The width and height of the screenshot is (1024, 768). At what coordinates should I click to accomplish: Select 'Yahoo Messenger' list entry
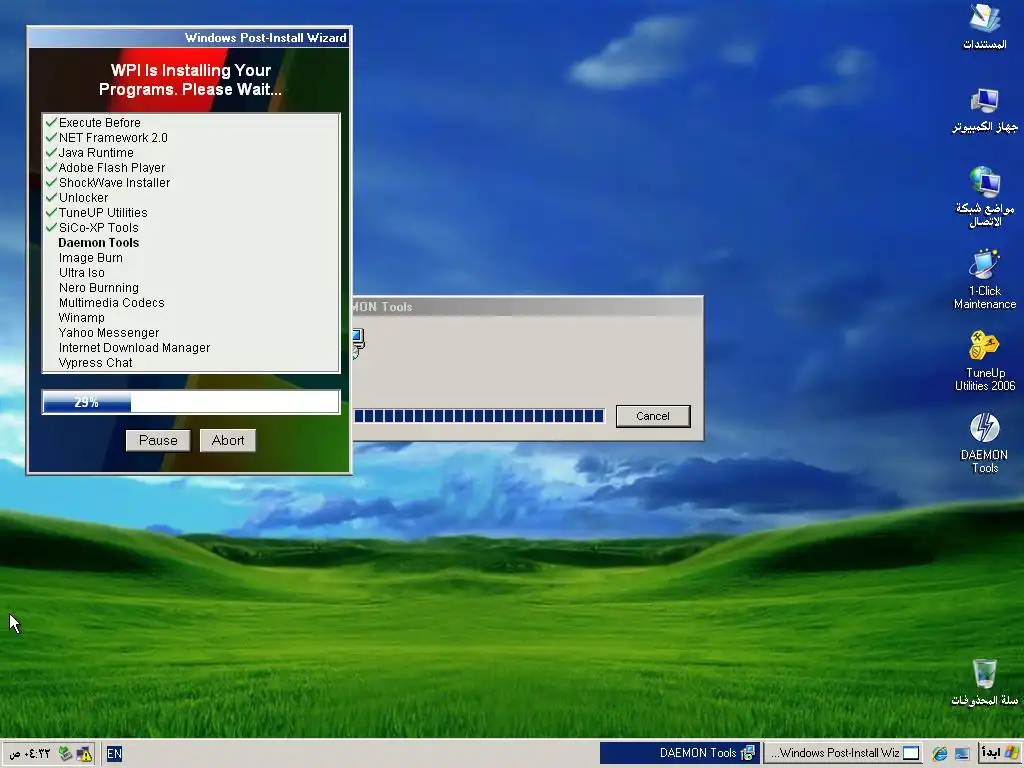click(x=109, y=332)
